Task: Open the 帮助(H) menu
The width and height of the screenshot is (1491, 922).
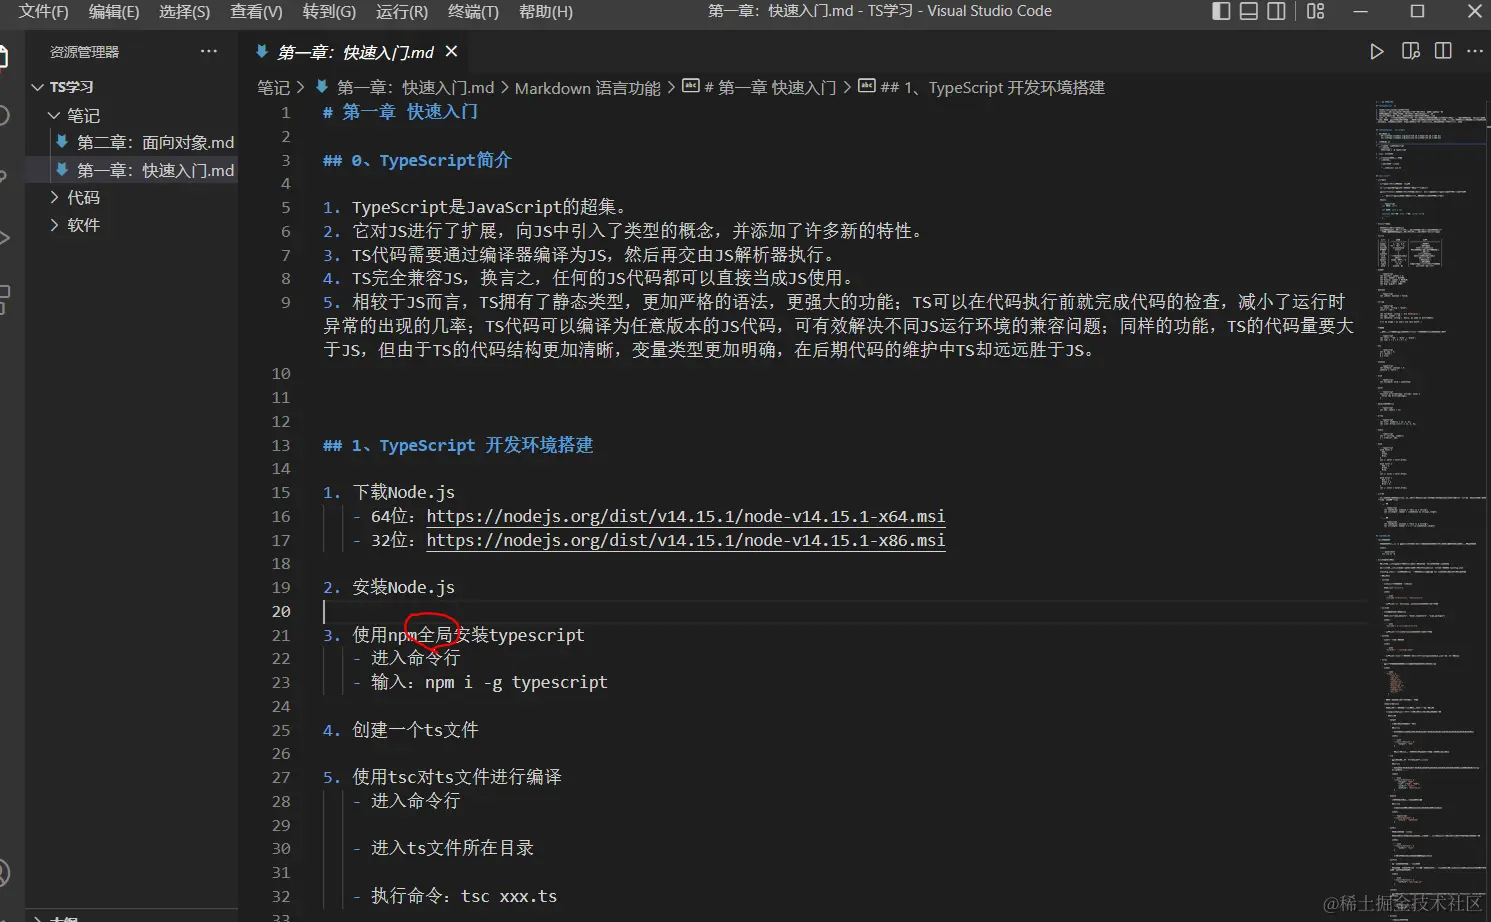Action: 546,11
